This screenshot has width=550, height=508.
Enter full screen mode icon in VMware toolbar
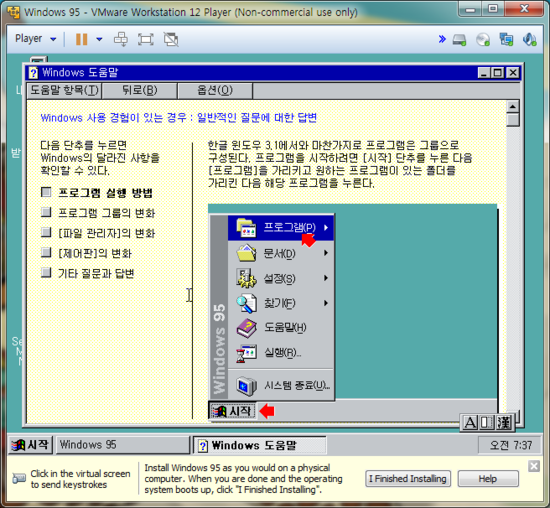[x=146, y=39]
